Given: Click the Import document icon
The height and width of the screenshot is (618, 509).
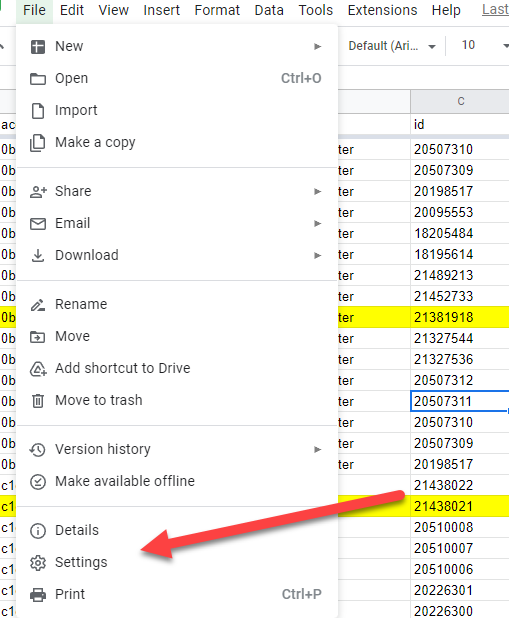Looking at the screenshot, I should pos(38,111).
